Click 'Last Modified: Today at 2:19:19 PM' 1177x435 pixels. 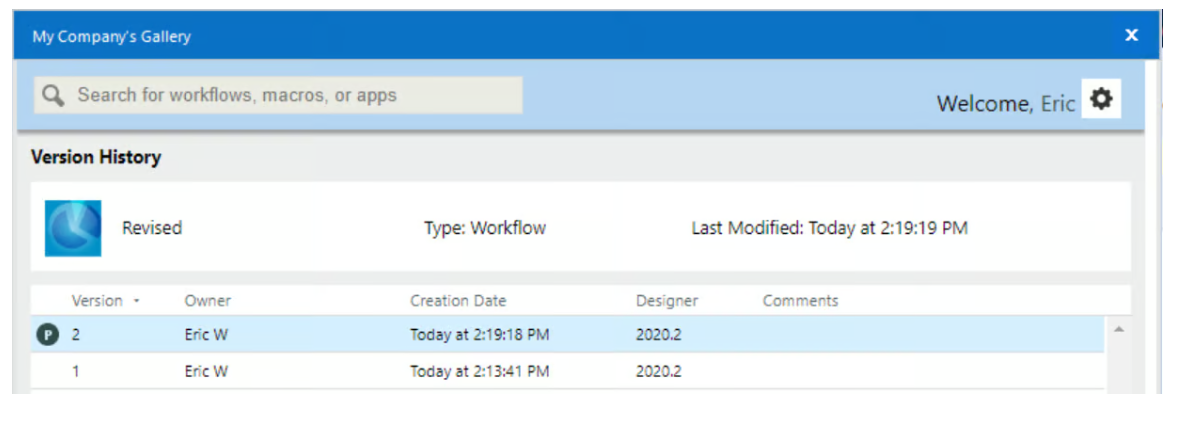click(x=829, y=228)
